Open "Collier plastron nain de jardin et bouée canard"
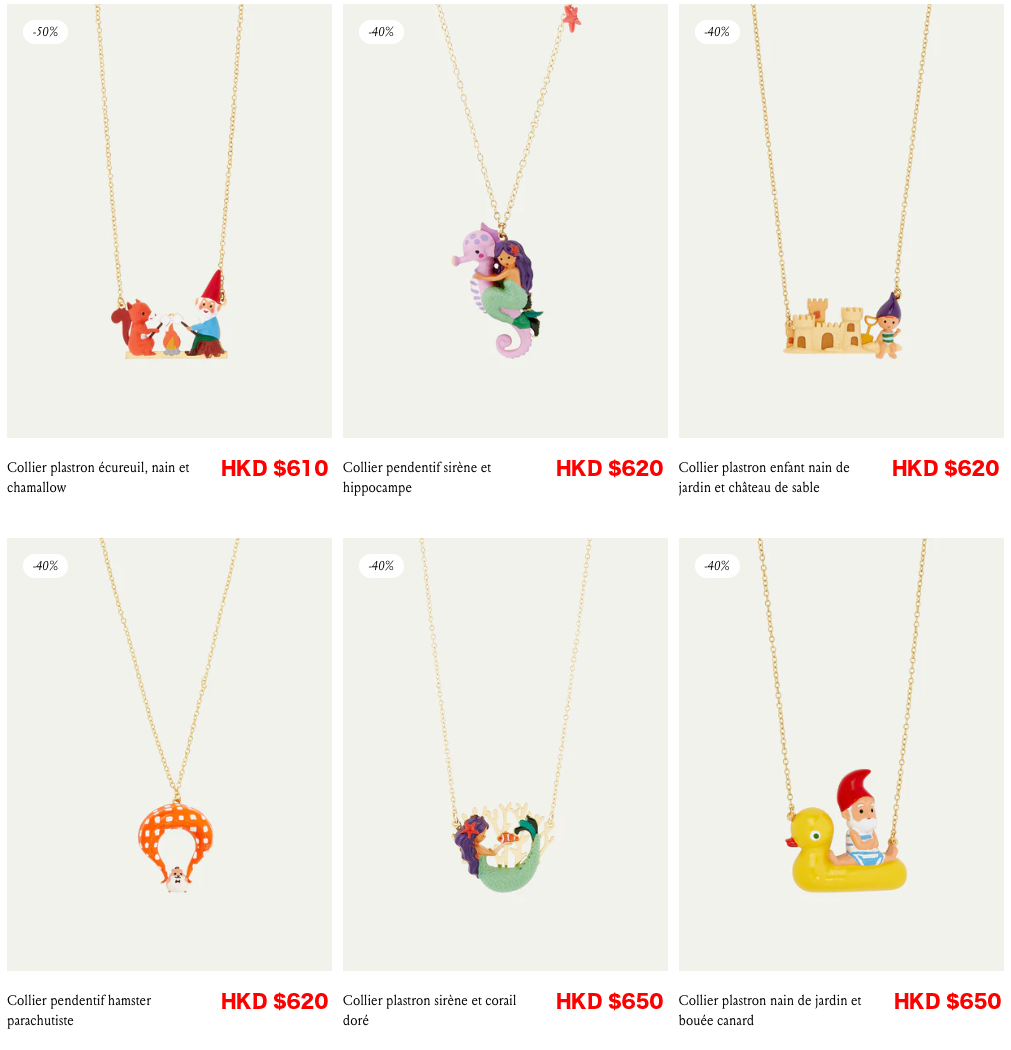Screen dimensions: 1011x1050 [x=770, y=1010]
